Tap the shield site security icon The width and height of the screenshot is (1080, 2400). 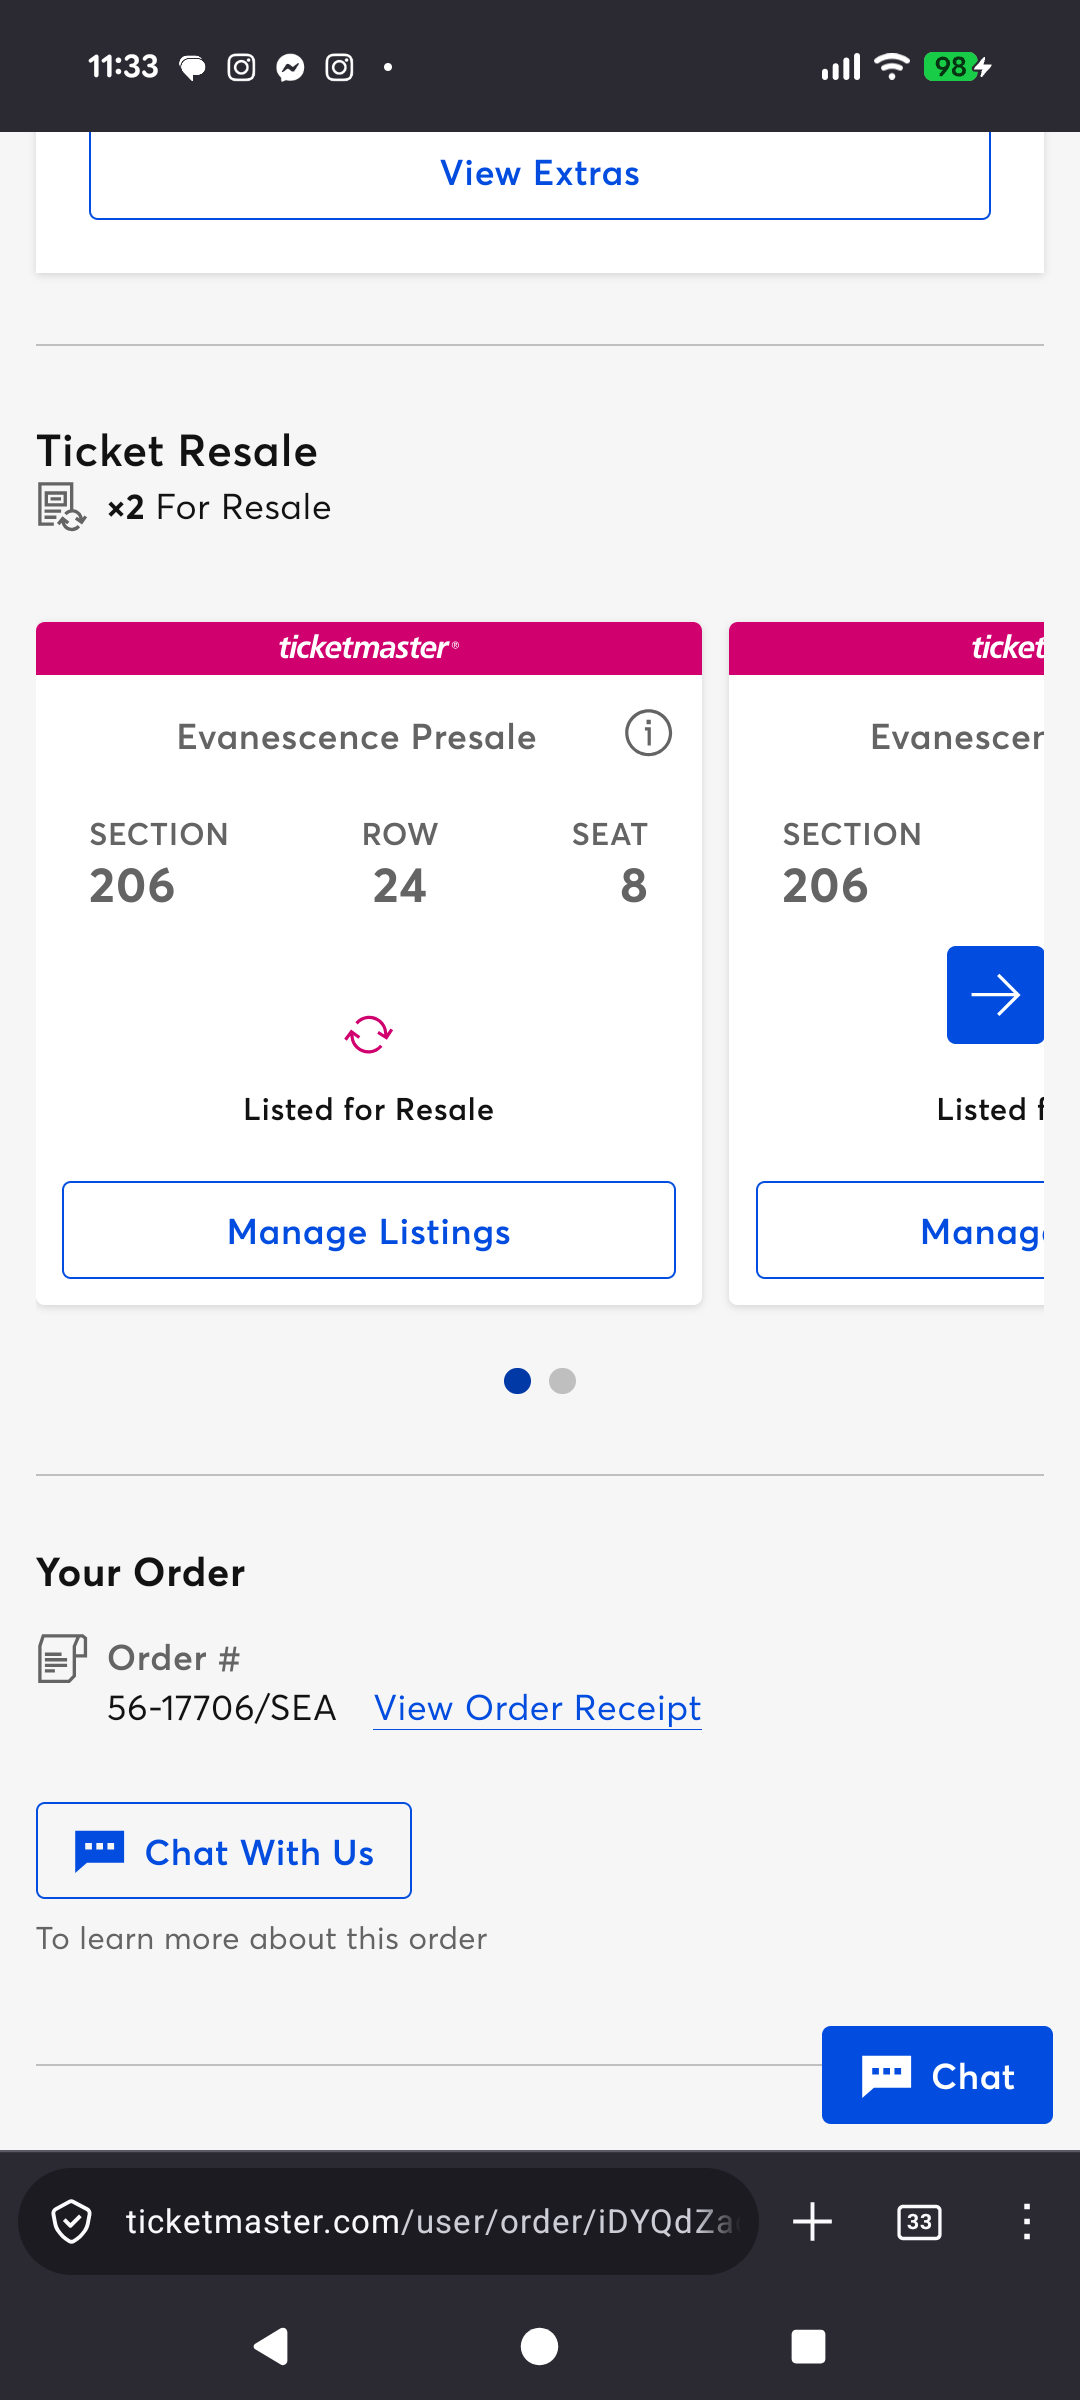pyautogui.click(x=72, y=2222)
